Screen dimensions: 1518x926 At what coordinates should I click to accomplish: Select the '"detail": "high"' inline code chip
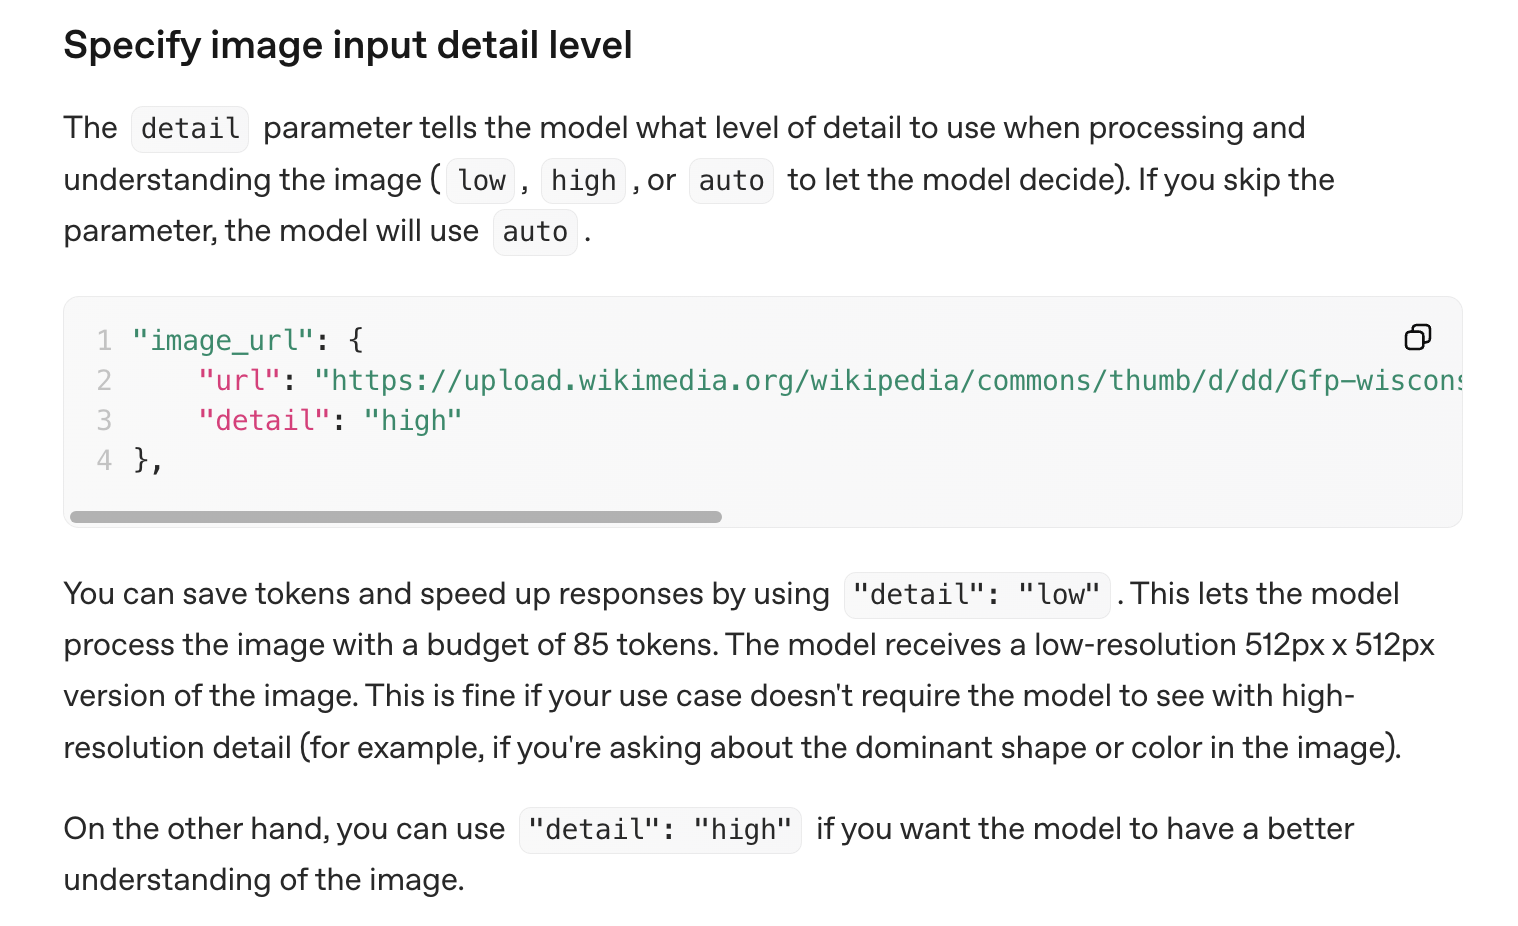(660, 830)
